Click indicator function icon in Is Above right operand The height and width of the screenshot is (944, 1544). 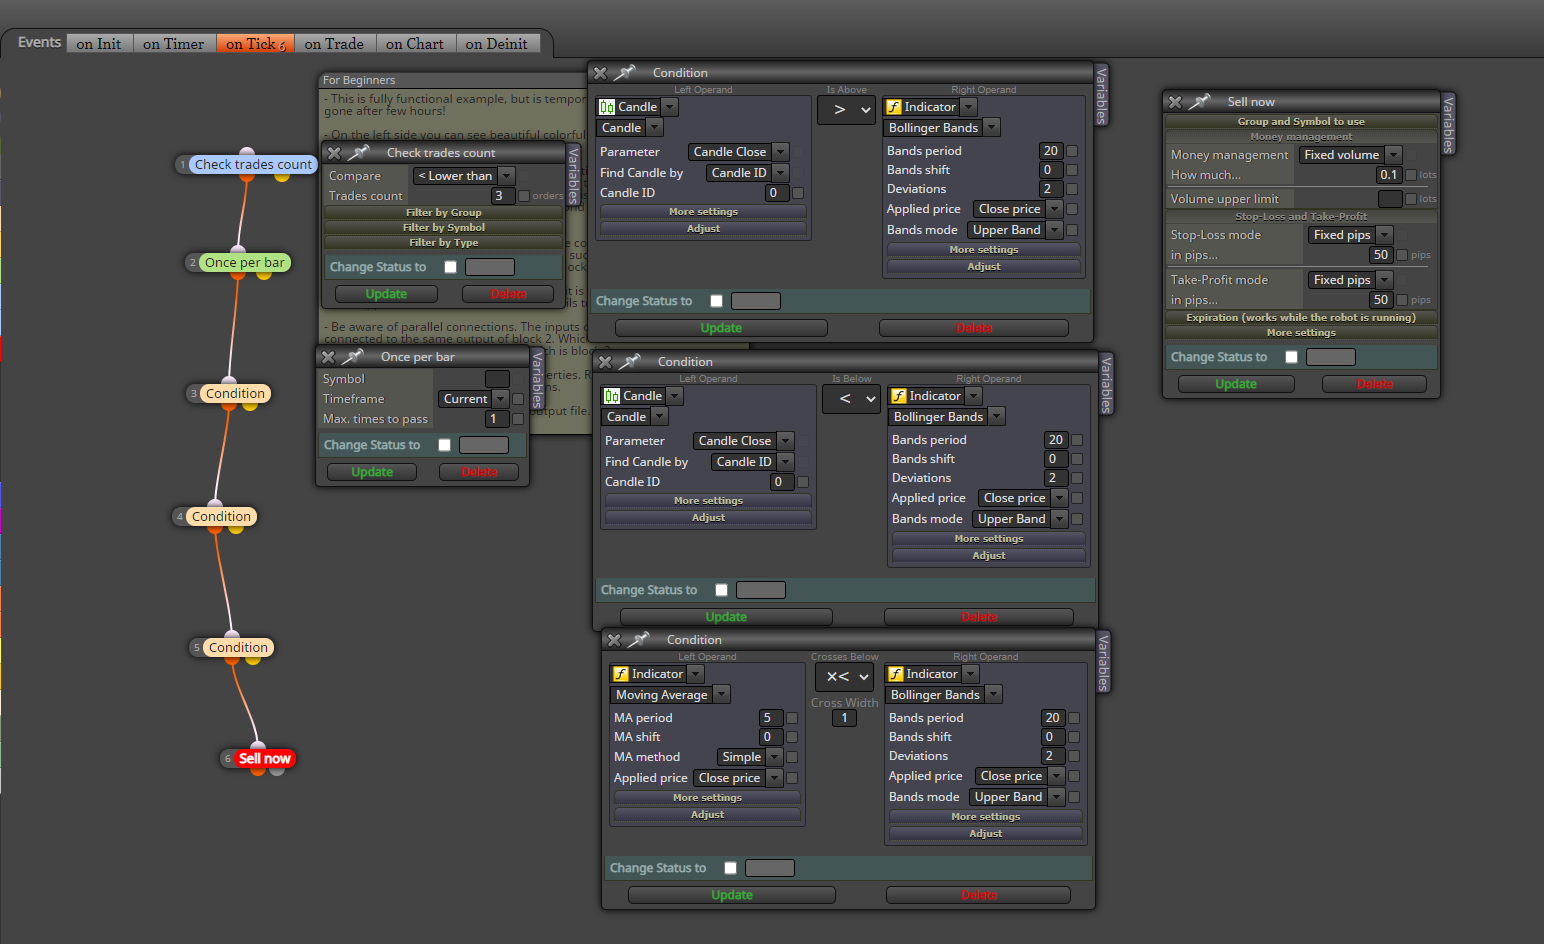[894, 107]
